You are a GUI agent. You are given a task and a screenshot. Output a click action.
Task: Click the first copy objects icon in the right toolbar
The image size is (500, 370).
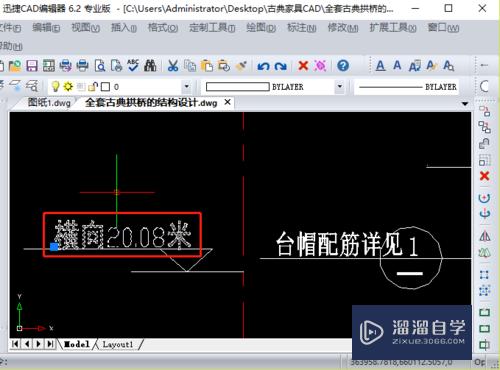point(485,111)
